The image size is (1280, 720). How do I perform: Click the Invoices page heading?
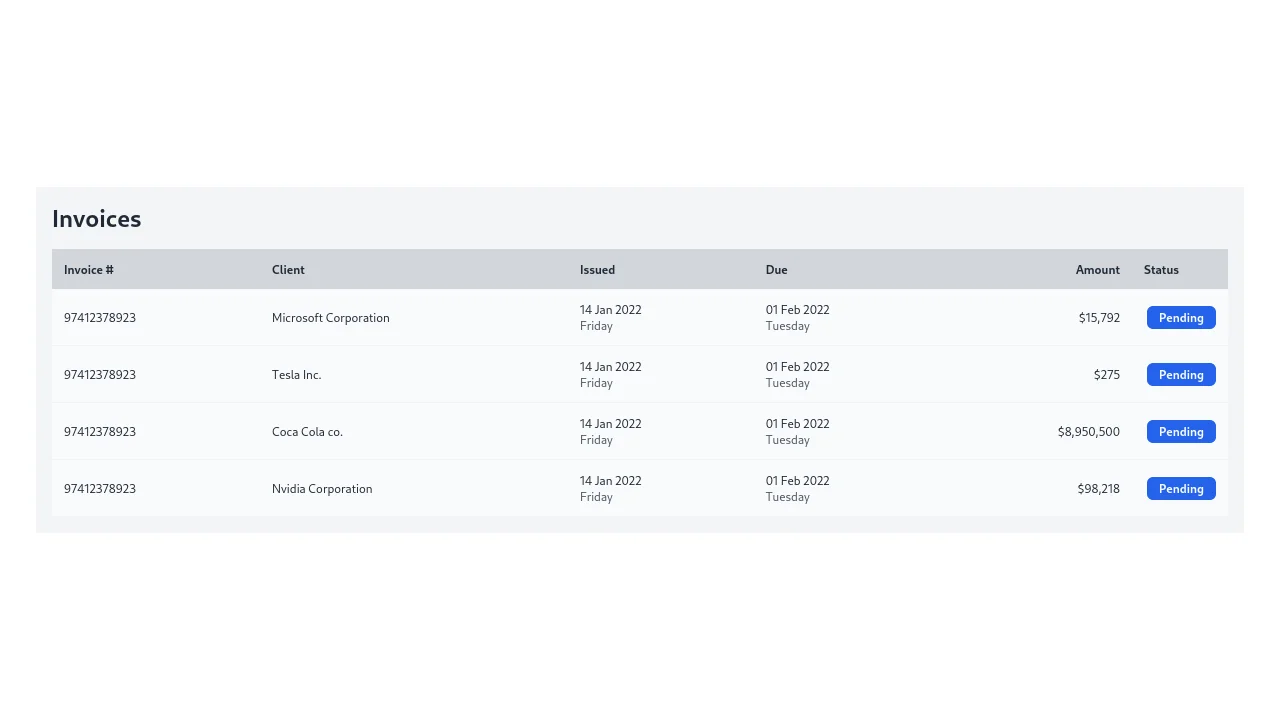pos(97,219)
